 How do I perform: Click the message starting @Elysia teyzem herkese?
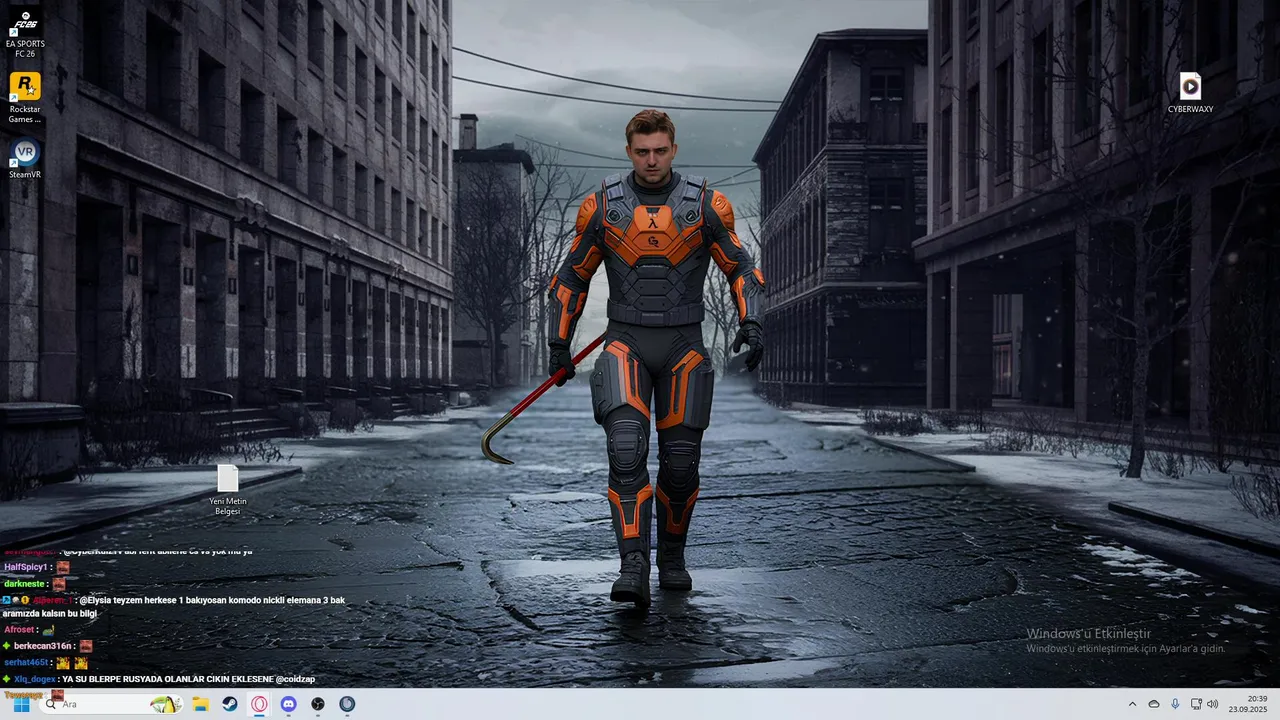coord(174,607)
